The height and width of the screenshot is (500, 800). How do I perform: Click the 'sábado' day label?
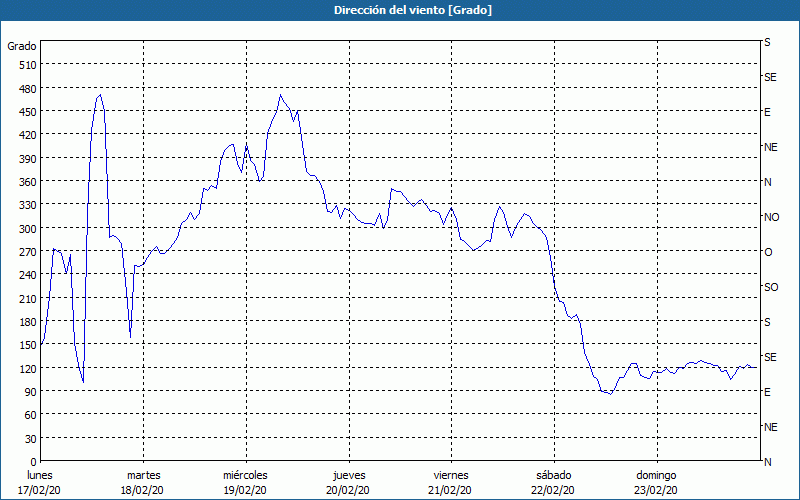(x=554, y=476)
